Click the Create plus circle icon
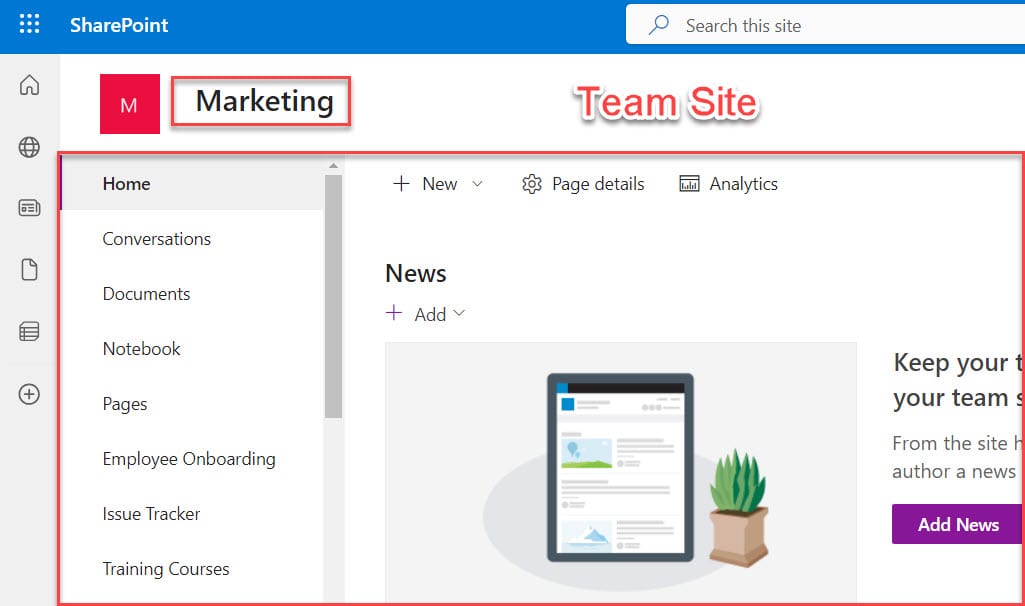 click(29, 394)
